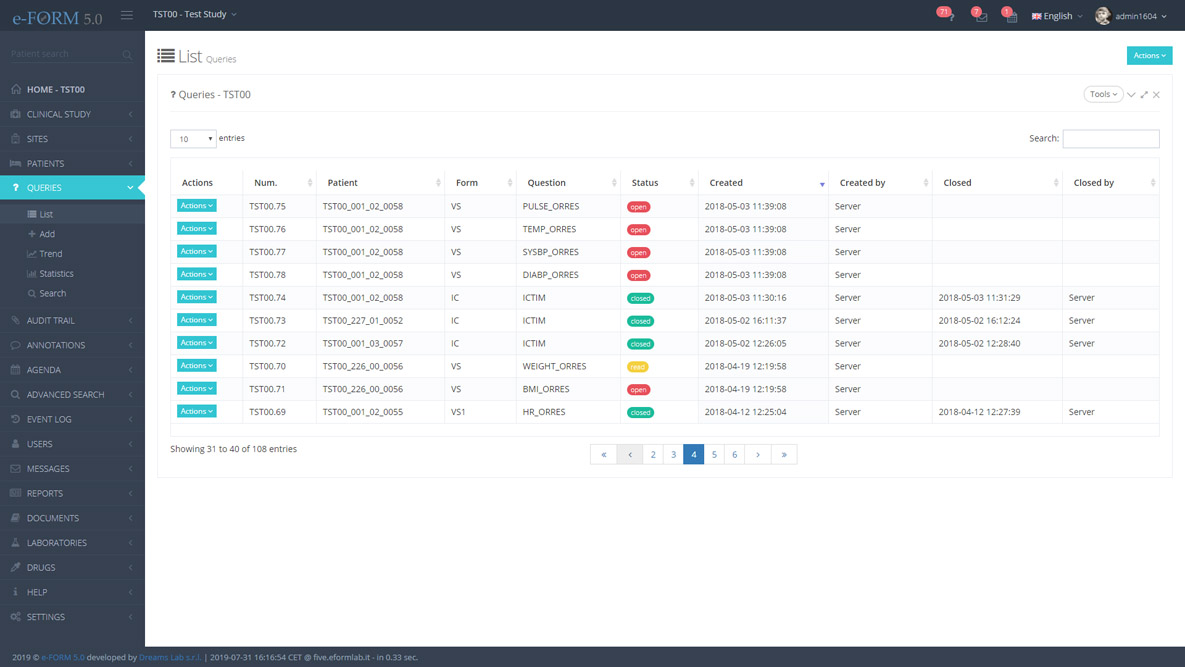
Task: Go to the next page arrow in pagination
Action: [x=758, y=454]
